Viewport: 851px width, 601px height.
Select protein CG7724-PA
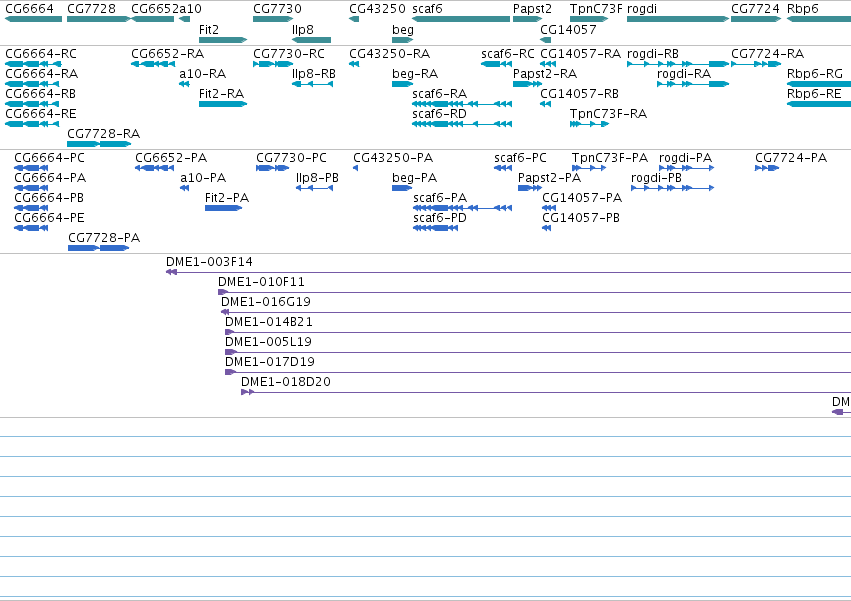[x=791, y=158]
